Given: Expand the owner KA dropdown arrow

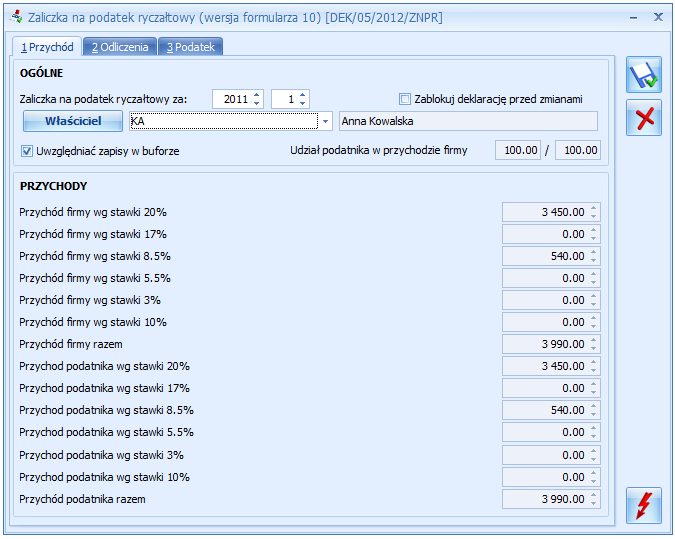Looking at the screenshot, I should 325,121.
